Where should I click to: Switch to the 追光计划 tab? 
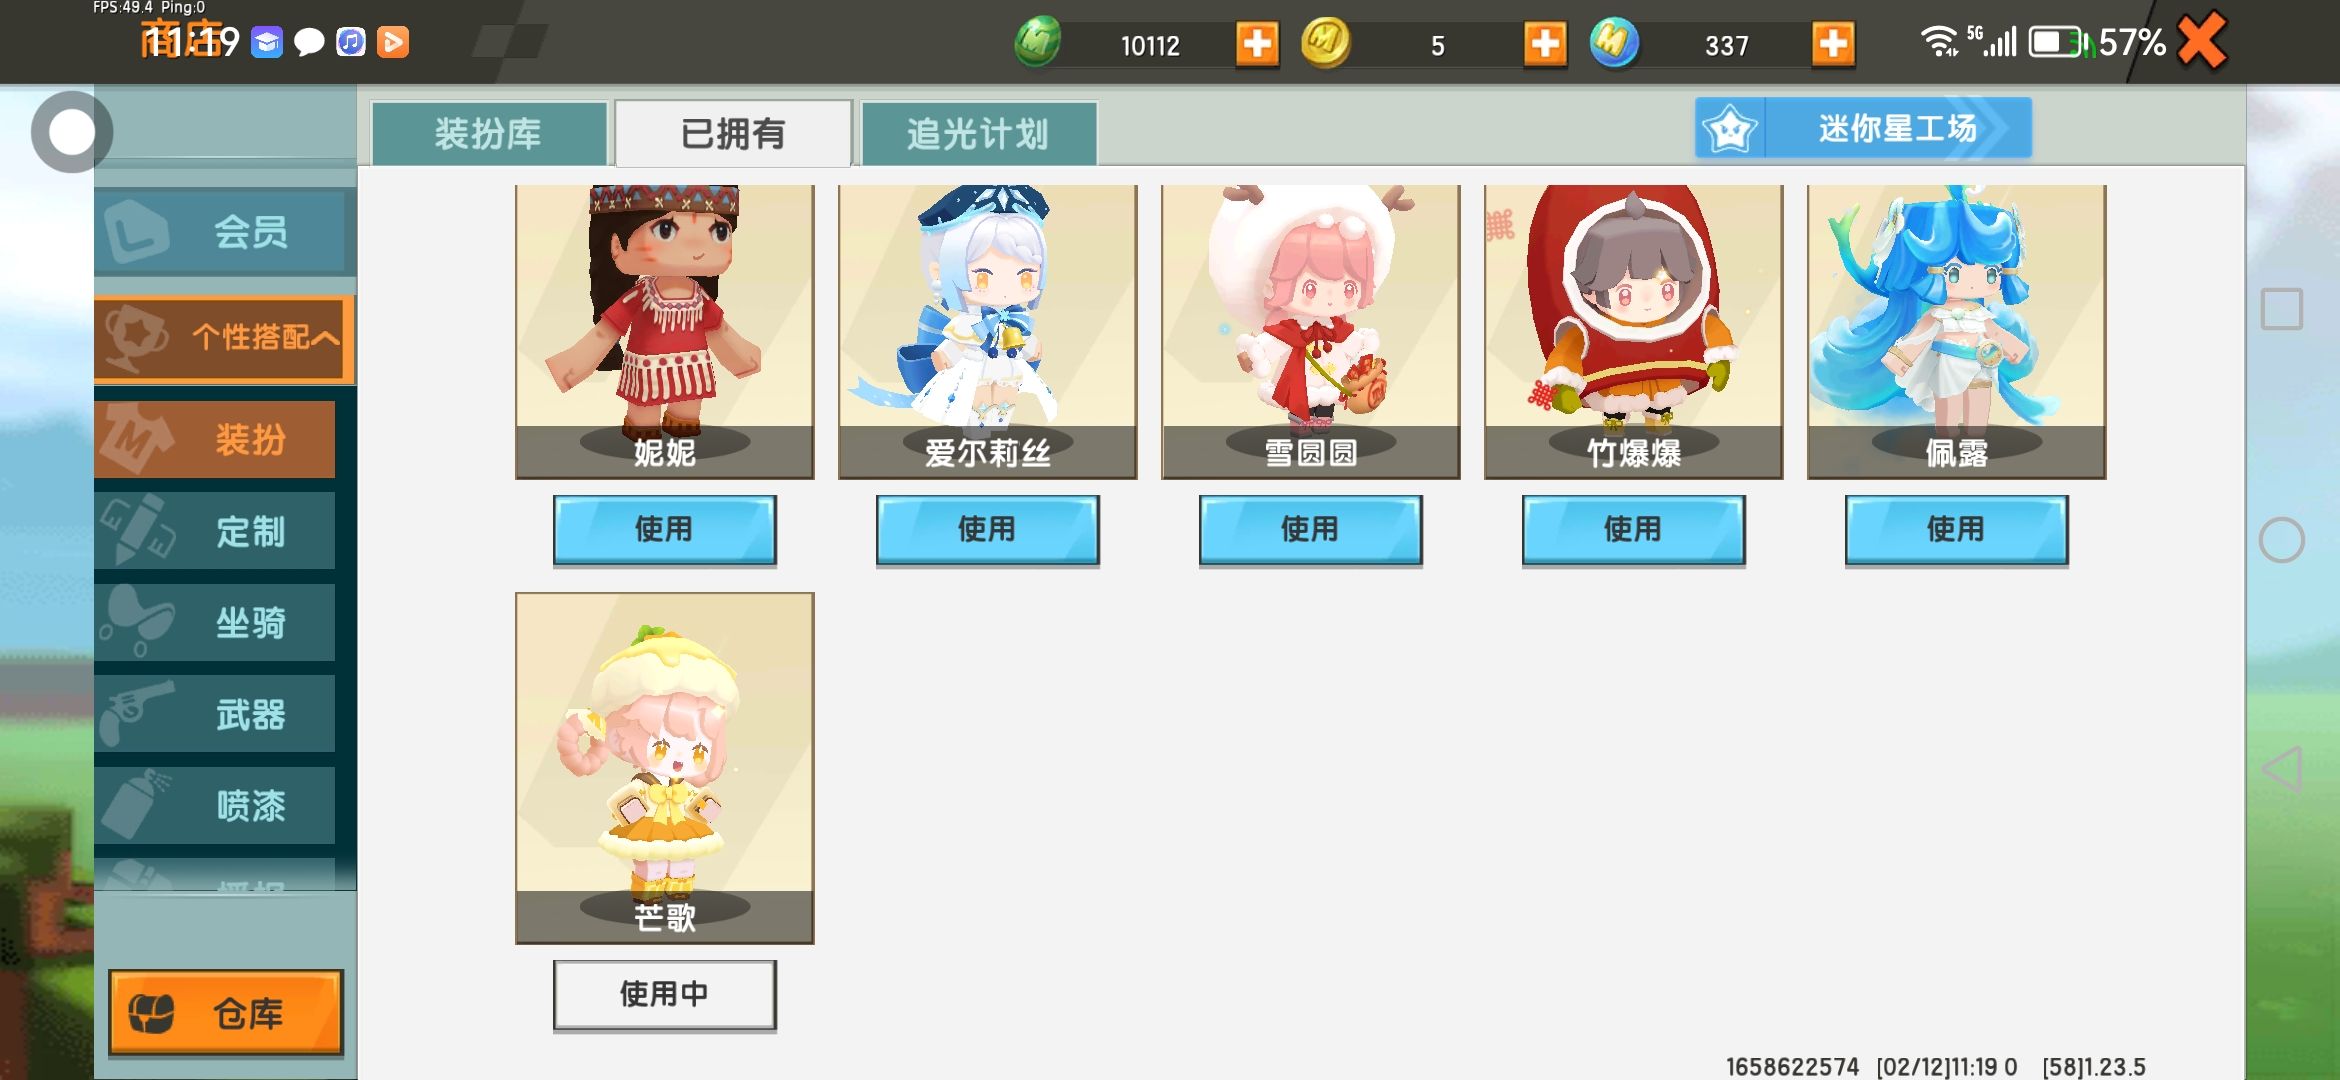pos(978,133)
